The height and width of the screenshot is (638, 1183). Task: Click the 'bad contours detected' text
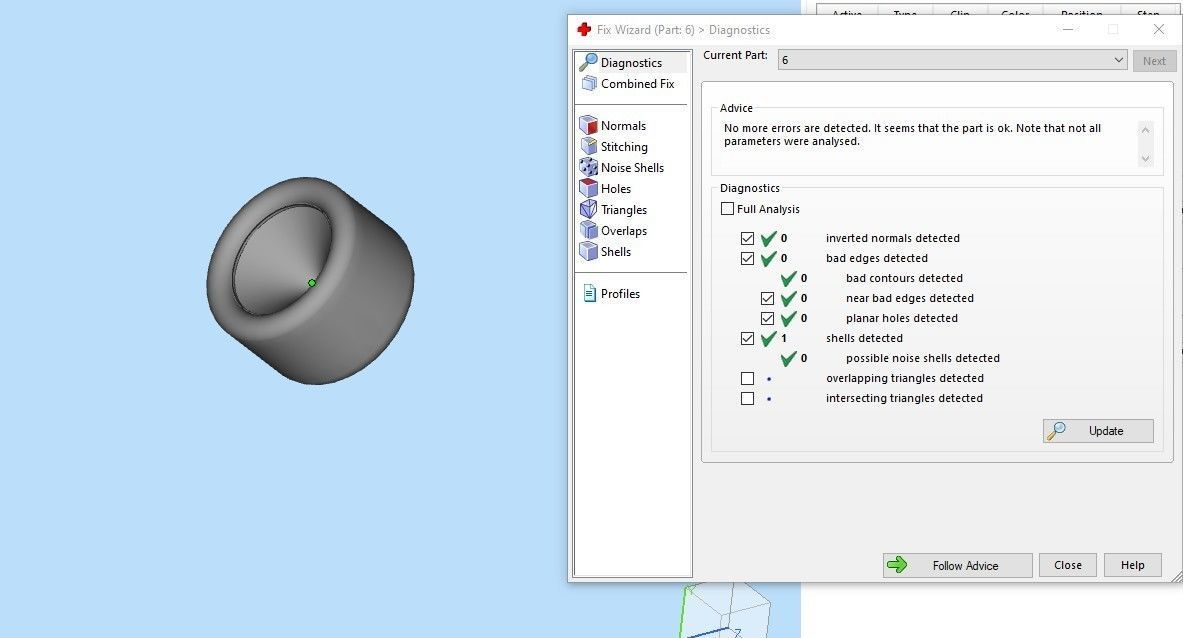coord(904,278)
